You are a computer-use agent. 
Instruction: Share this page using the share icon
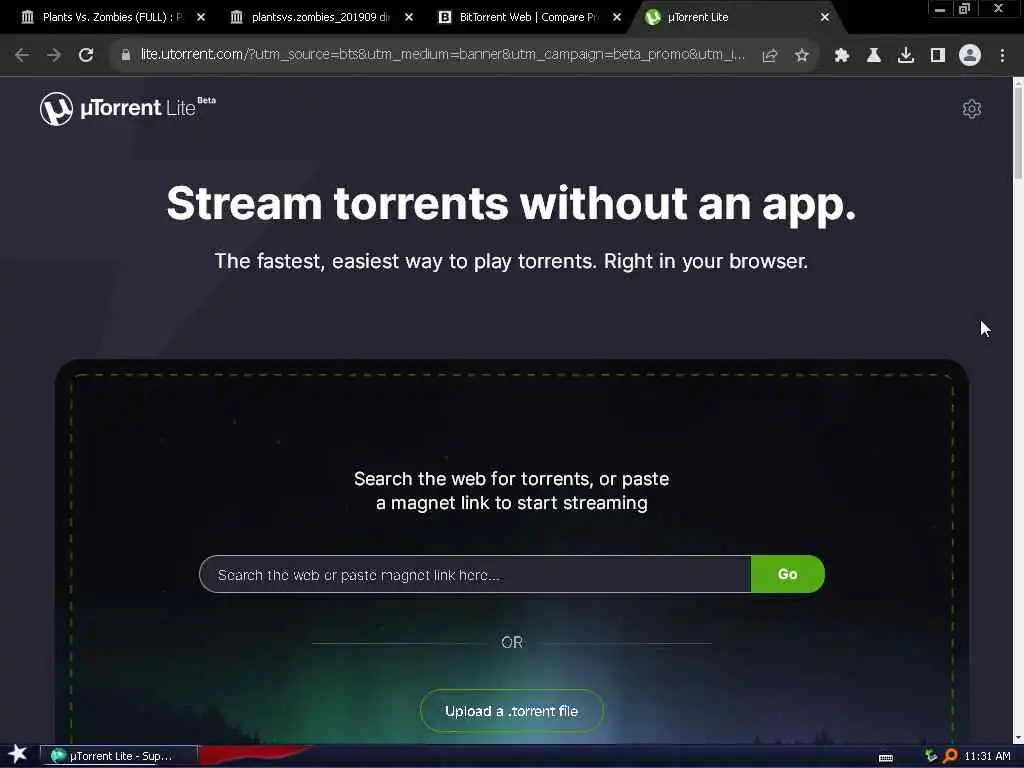[x=770, y=55]
